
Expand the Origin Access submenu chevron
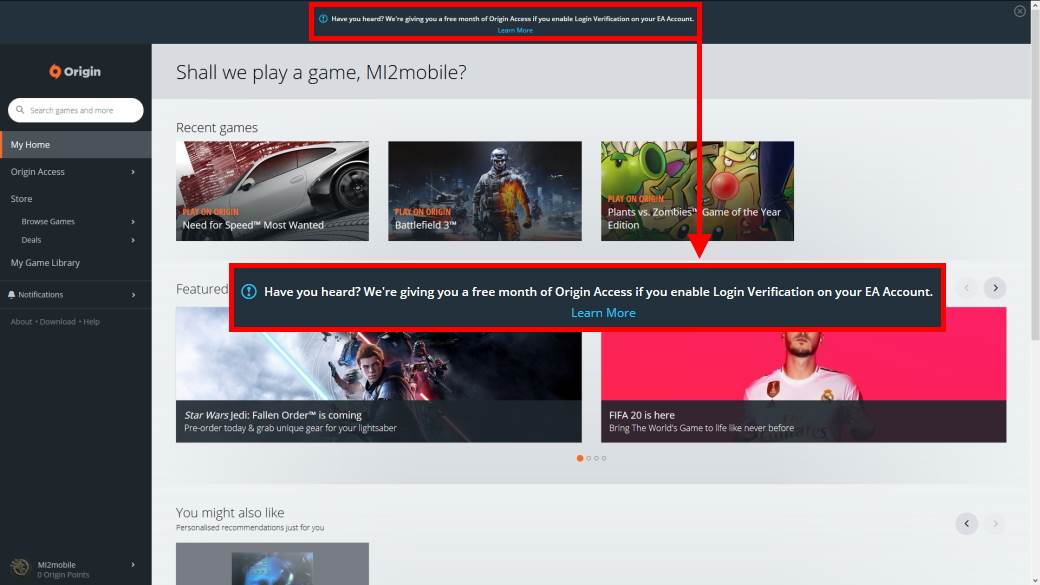133,172
